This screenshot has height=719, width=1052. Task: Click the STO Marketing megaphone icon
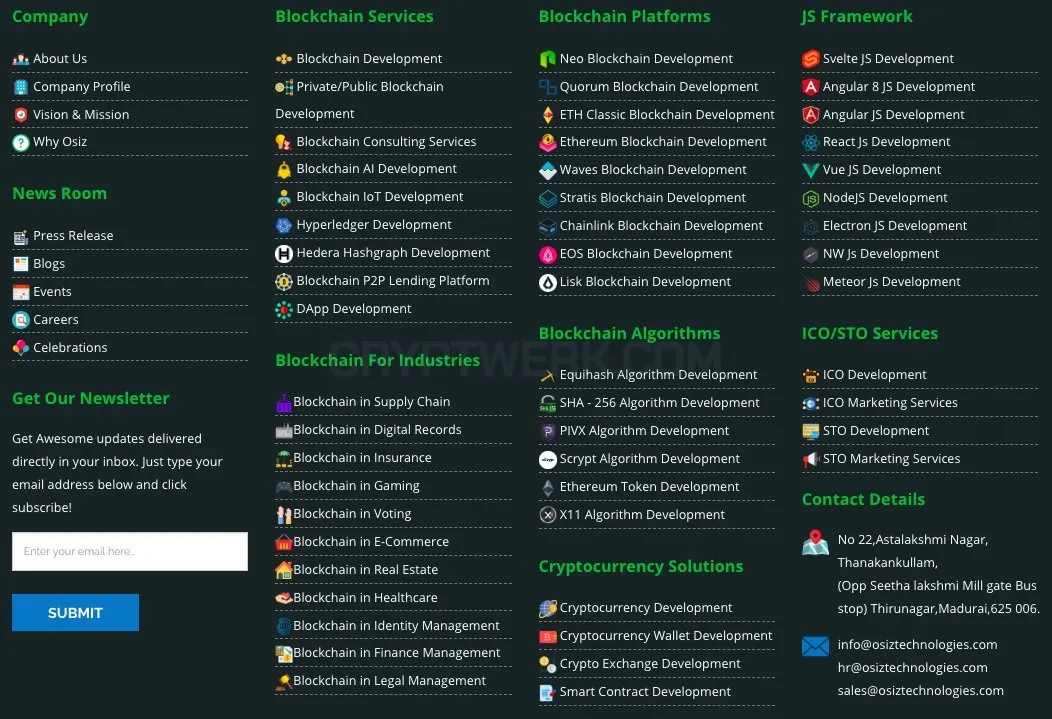[x=810, y=459]
